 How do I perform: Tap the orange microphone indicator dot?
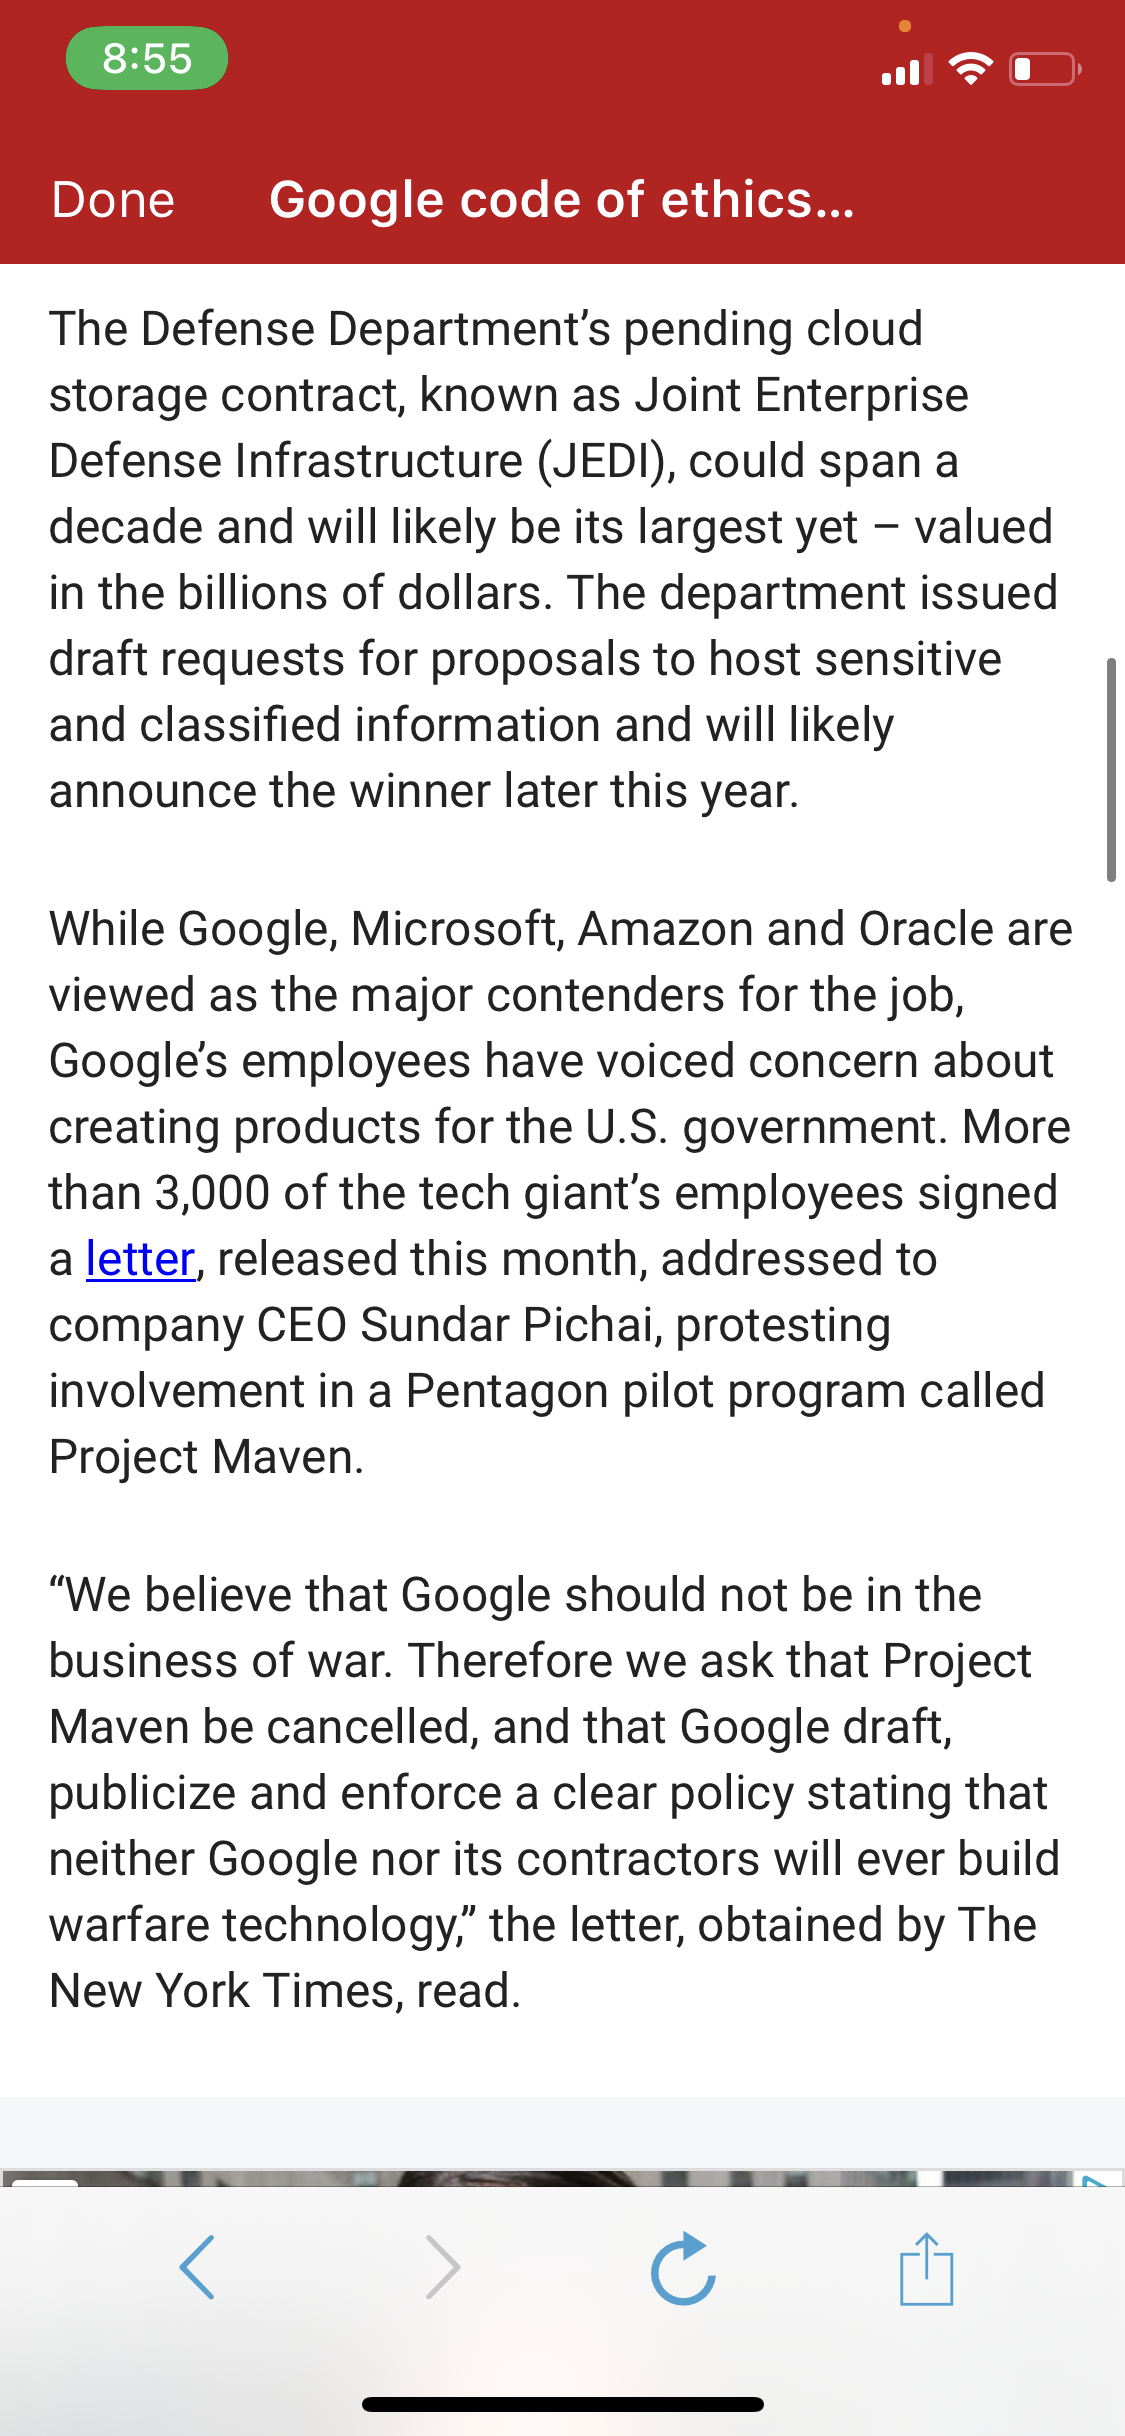point(905,26)
